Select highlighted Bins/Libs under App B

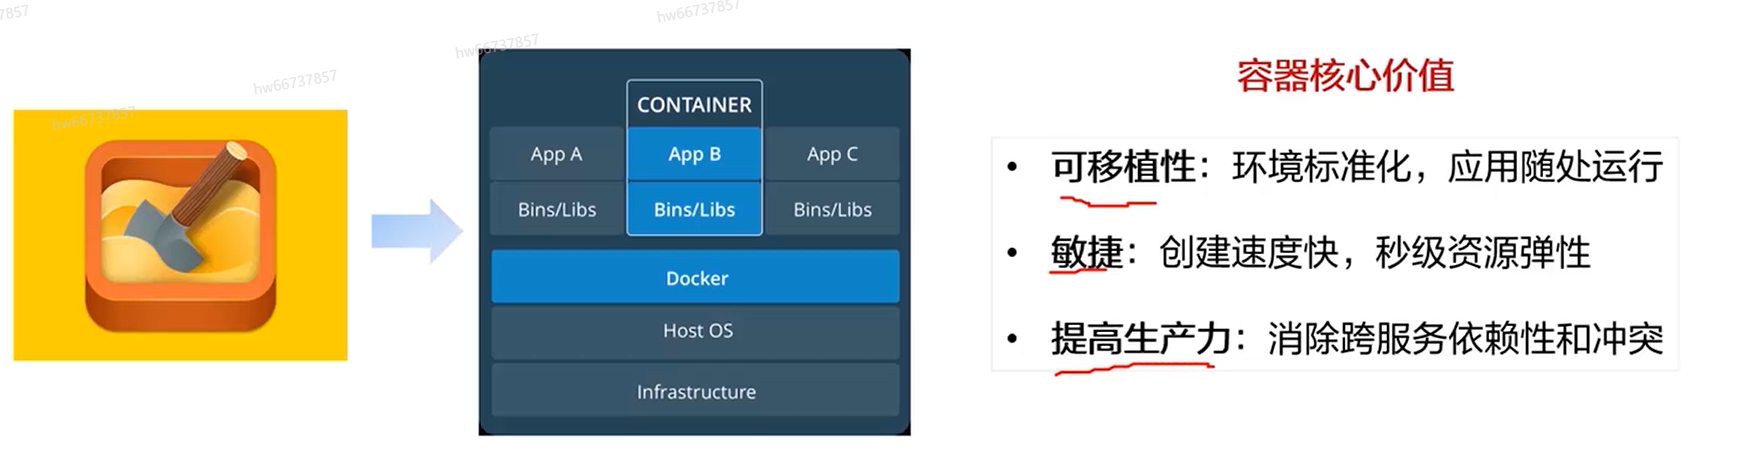tap(694, 210)
